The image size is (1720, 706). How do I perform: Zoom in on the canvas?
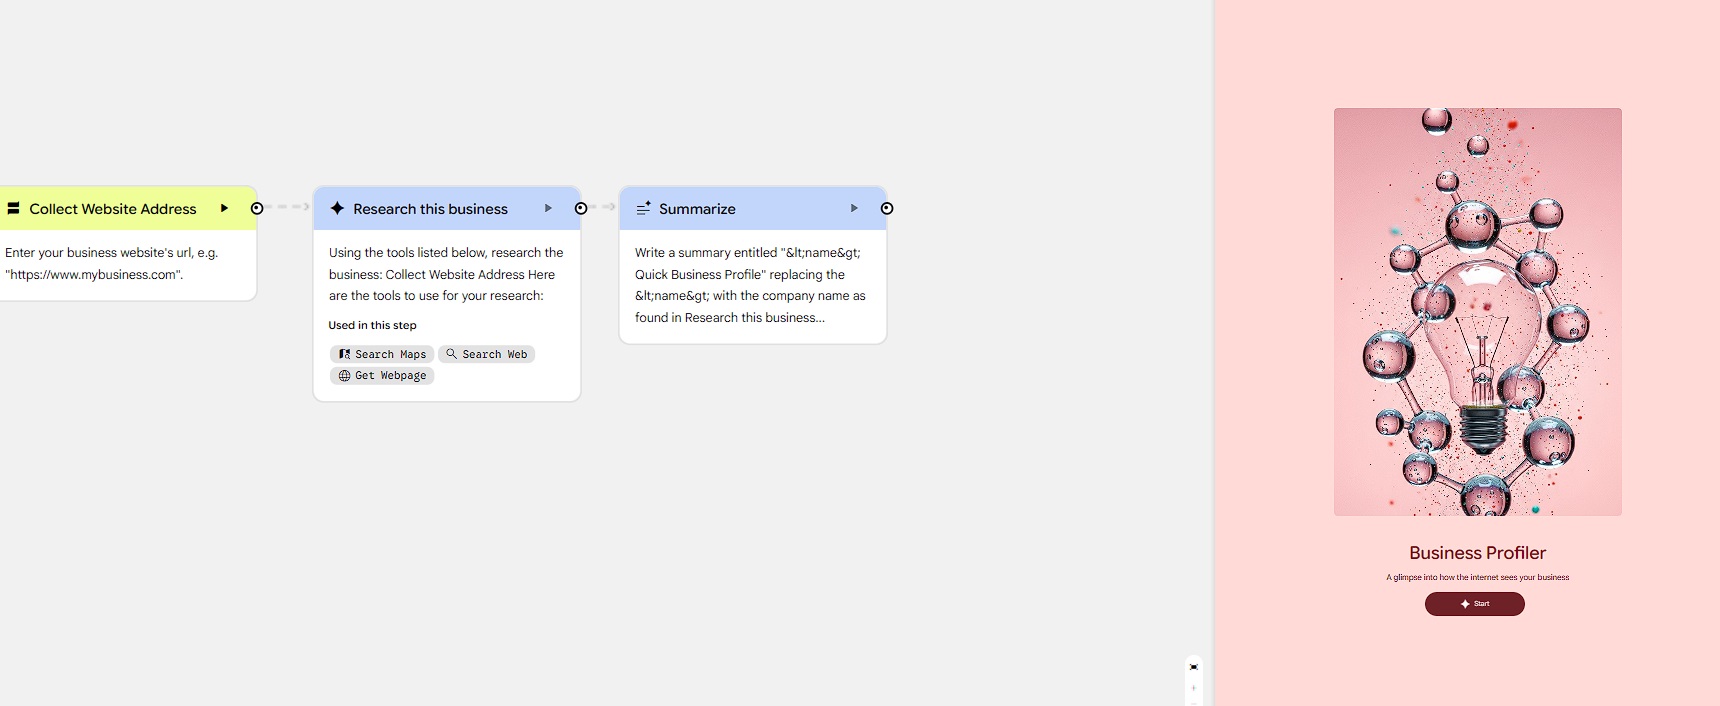pyautogui.click(x=1193, y=688)
